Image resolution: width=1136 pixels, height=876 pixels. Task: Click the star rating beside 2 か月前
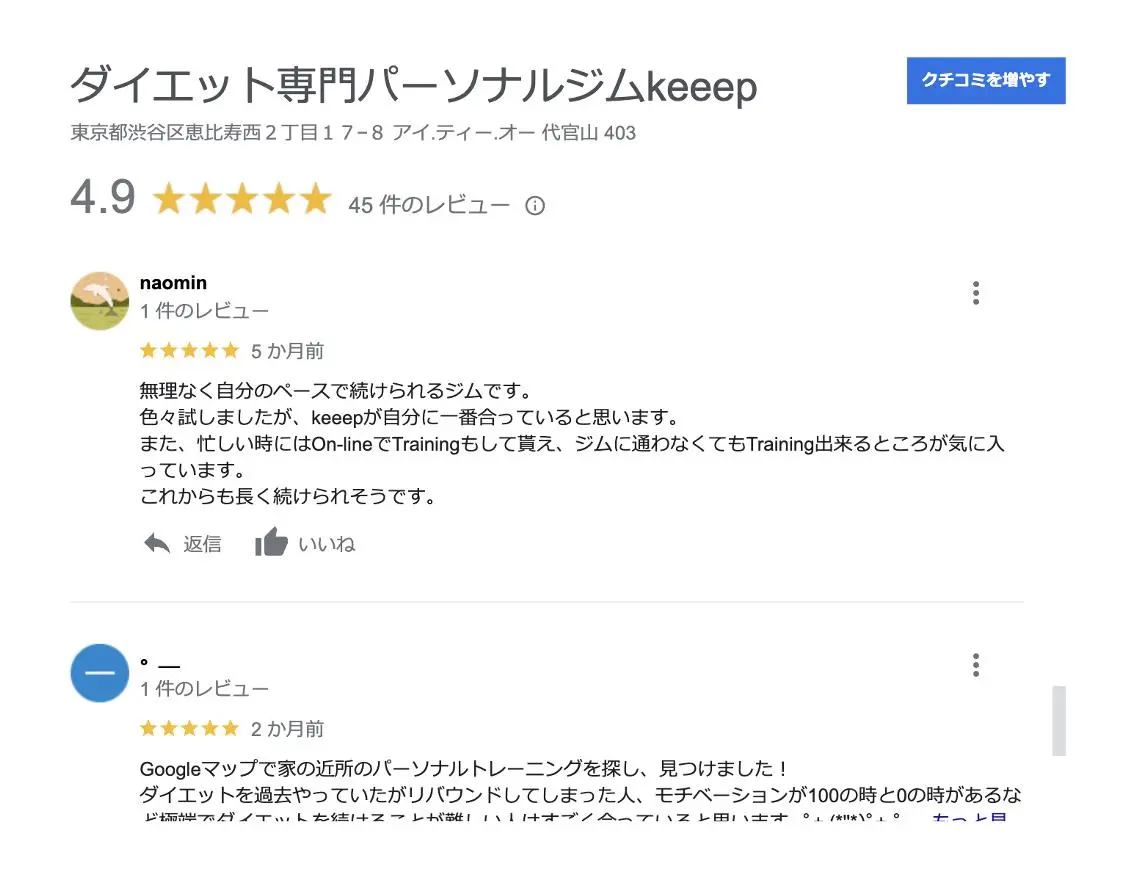pyautogui.click(x=189, y=728)
